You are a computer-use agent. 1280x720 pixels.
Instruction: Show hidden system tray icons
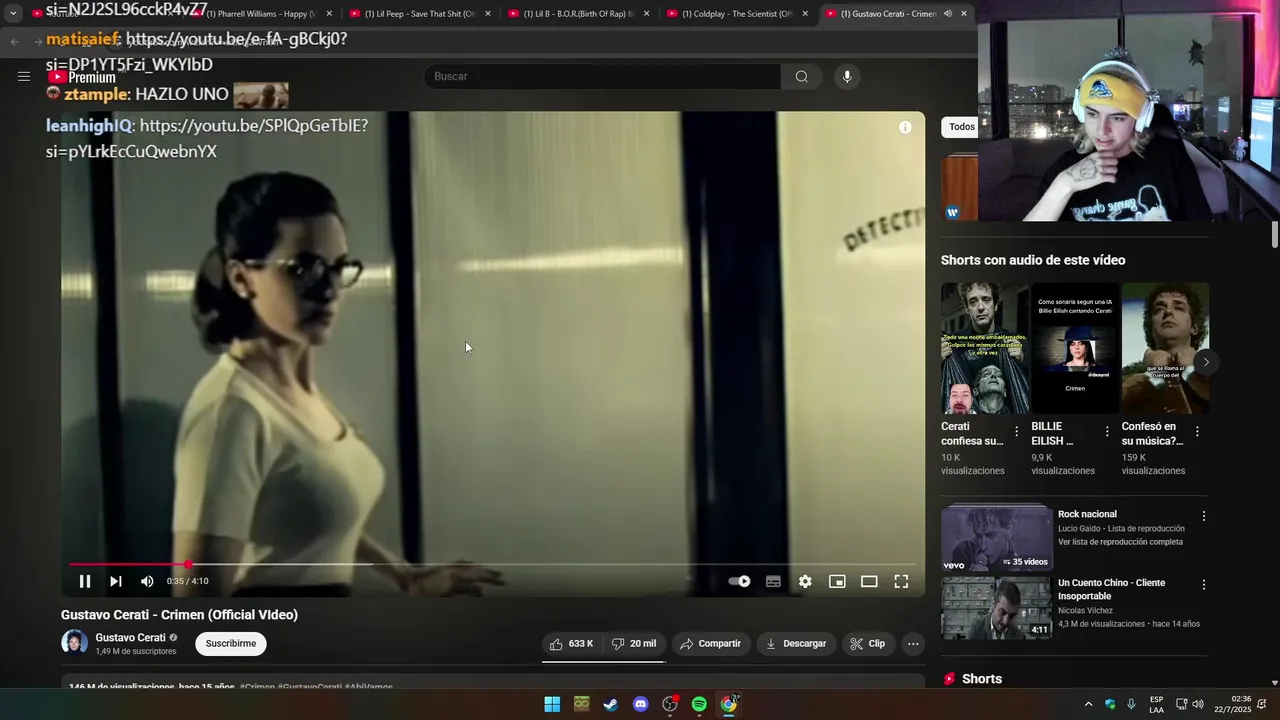(x=1088, y=704)
